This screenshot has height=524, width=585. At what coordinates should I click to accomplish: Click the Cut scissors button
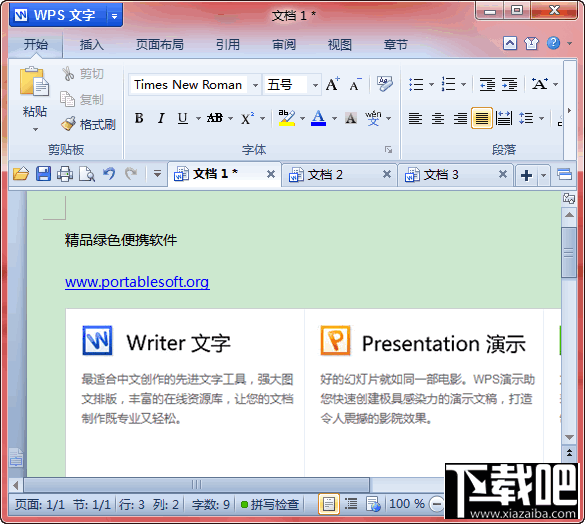[x=83, y=74]
